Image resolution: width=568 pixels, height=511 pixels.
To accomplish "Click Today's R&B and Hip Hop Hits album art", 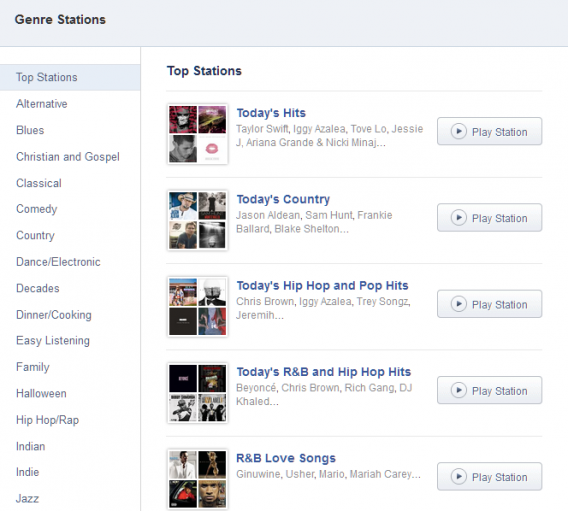I will coord(197,393).
